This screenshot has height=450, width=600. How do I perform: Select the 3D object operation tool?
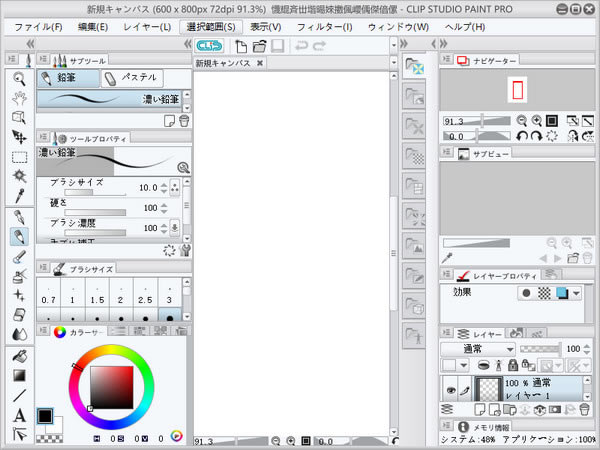19,118
